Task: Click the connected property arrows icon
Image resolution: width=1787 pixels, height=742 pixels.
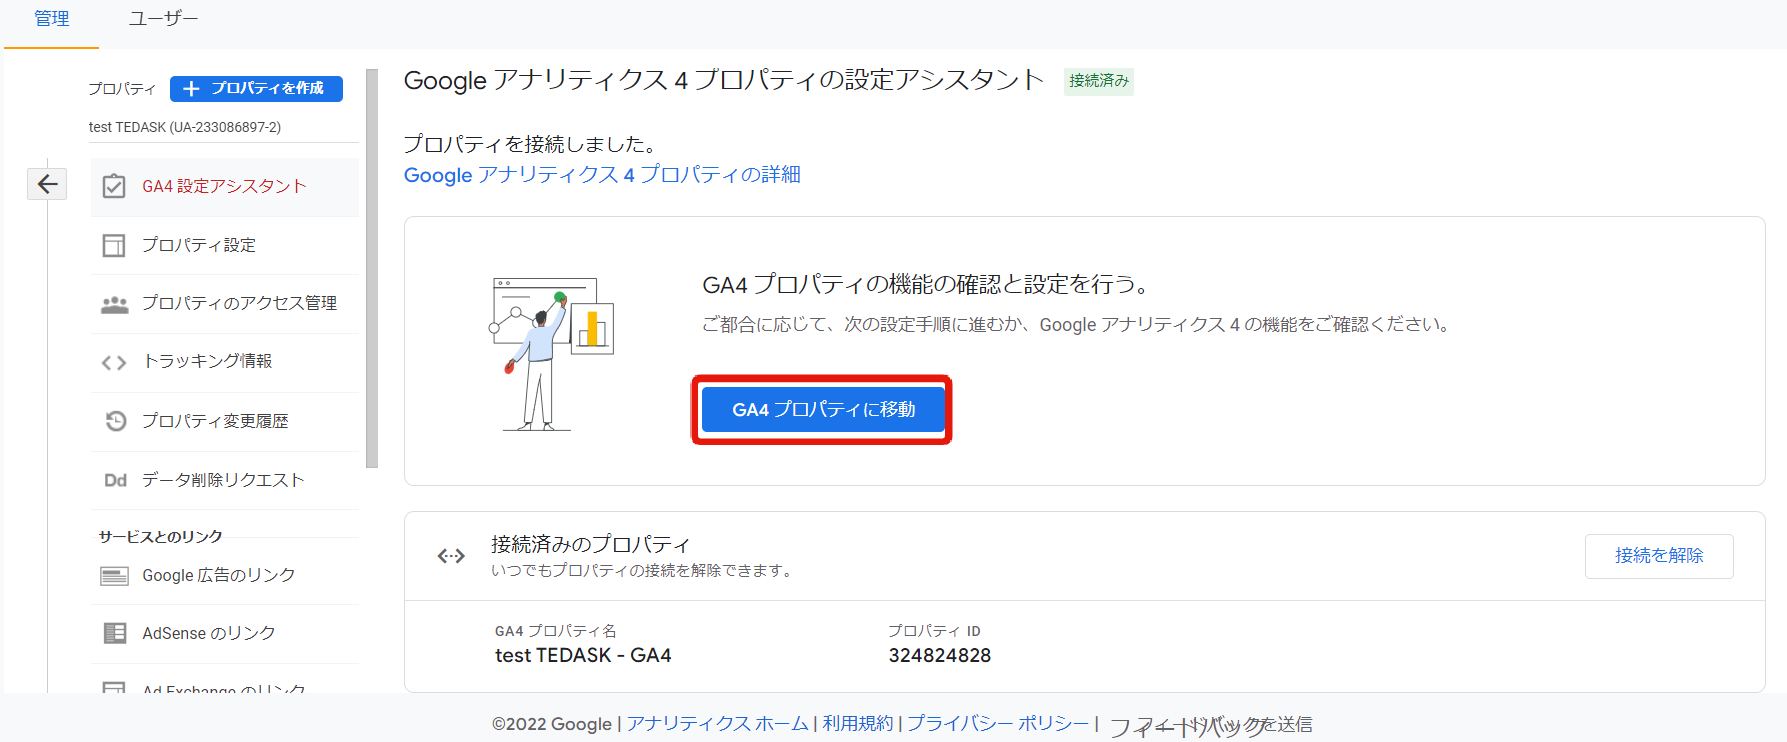Action: [451, 556]
